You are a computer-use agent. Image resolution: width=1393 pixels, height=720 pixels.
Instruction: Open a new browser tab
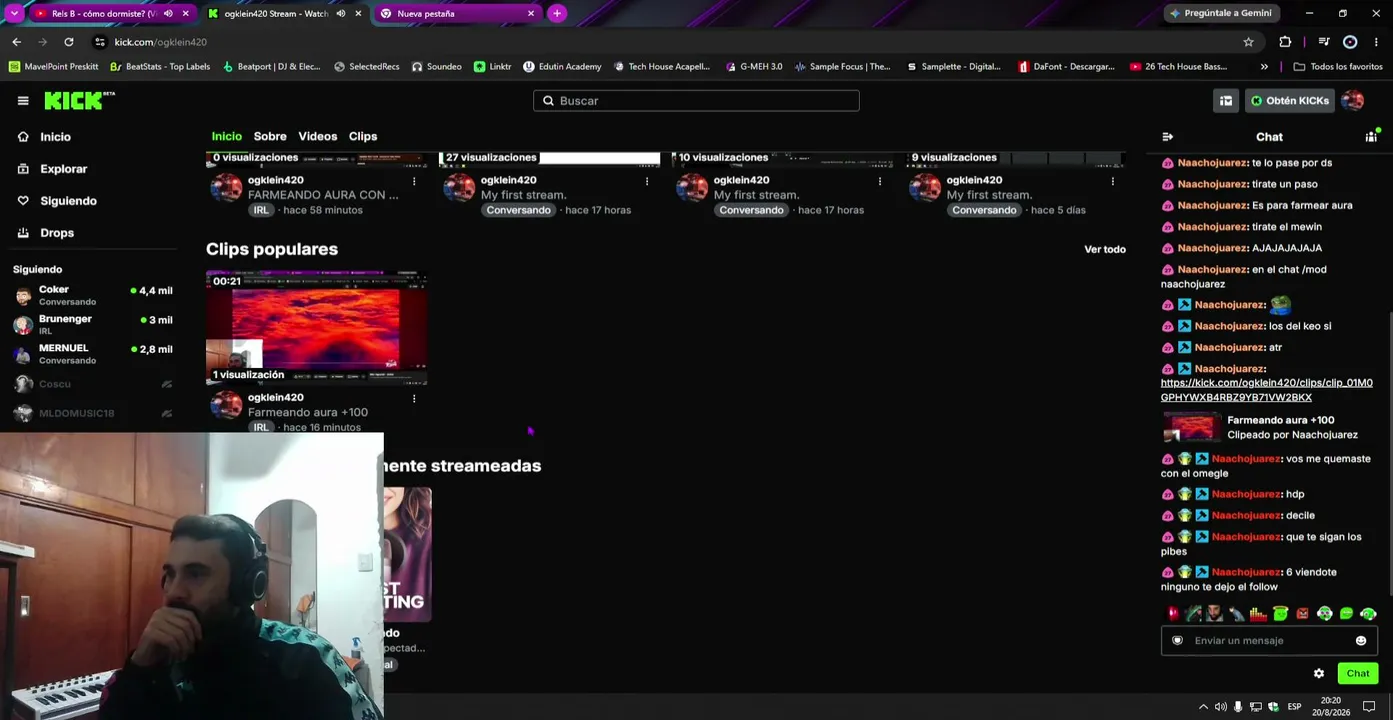[557, 14]
